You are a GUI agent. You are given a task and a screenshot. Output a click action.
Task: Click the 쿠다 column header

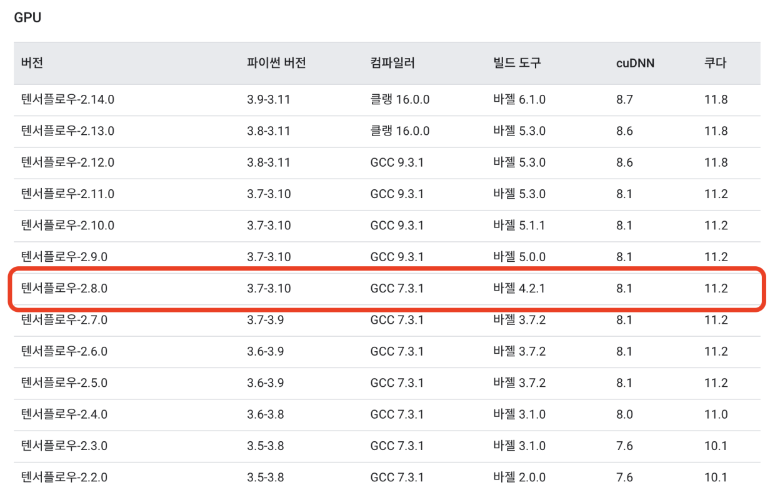click(715, 63)
